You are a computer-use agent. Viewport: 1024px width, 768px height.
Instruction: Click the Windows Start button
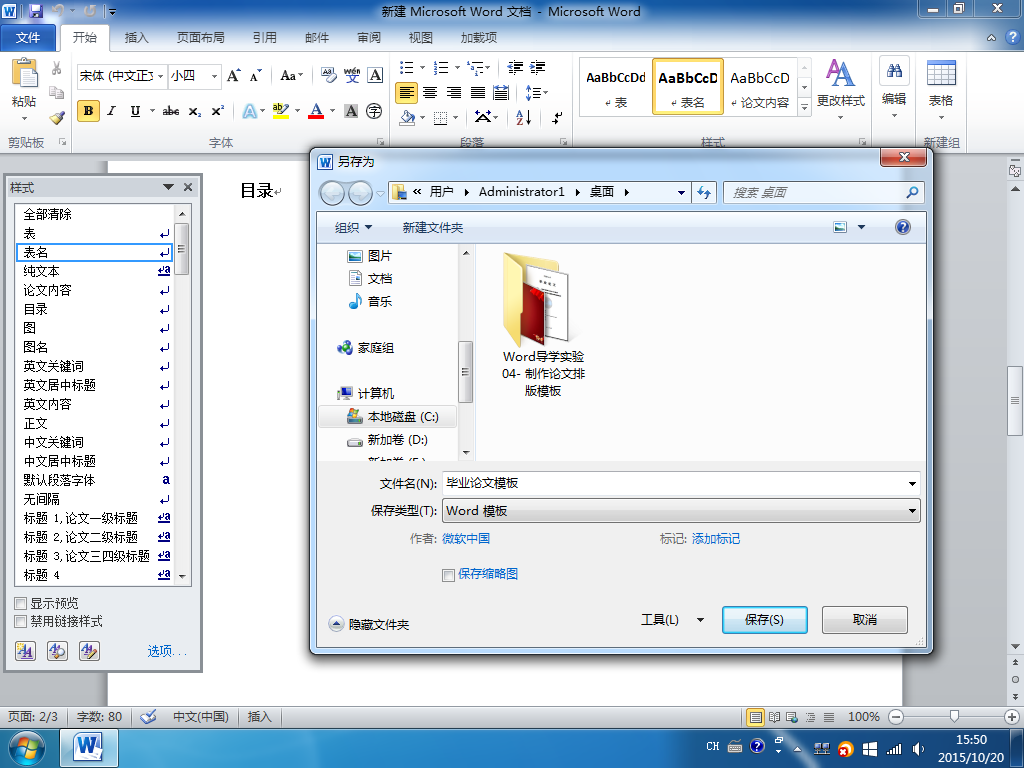click(26, 748)
